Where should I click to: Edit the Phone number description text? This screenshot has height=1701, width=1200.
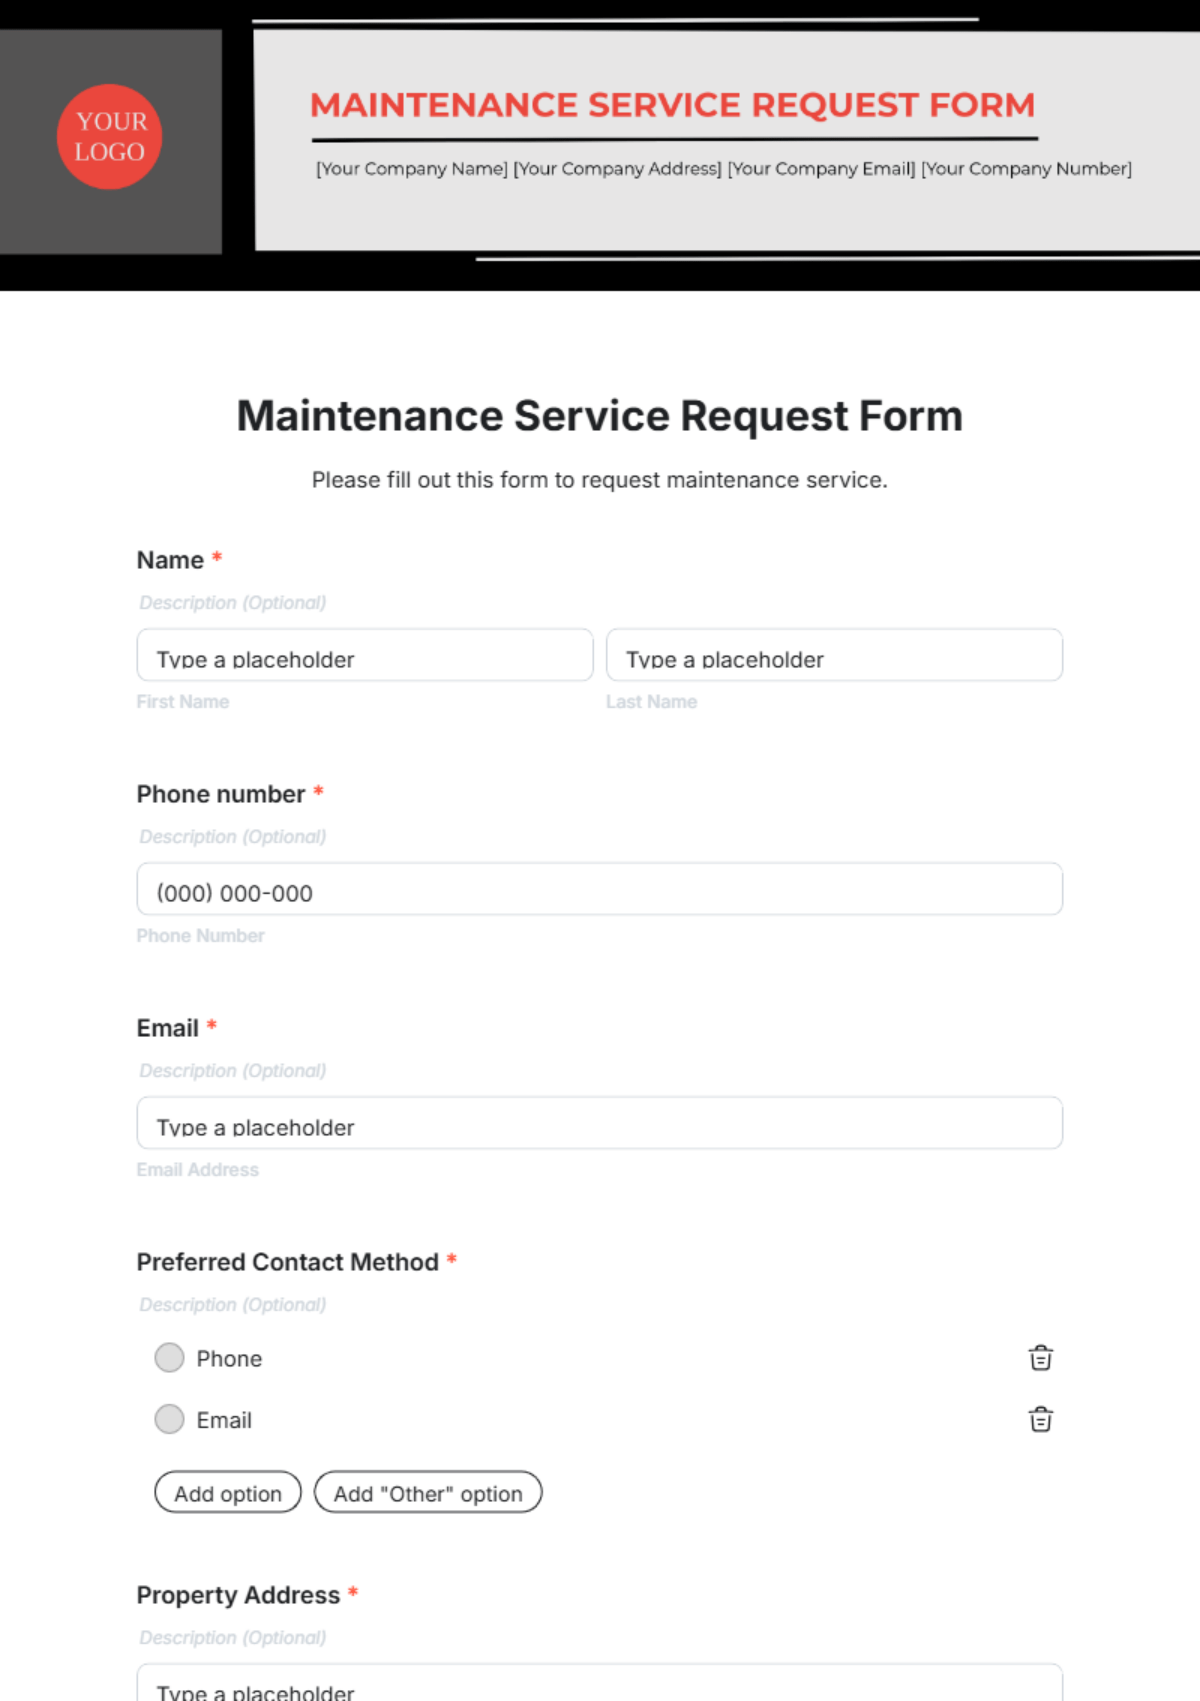click(233, 837)
